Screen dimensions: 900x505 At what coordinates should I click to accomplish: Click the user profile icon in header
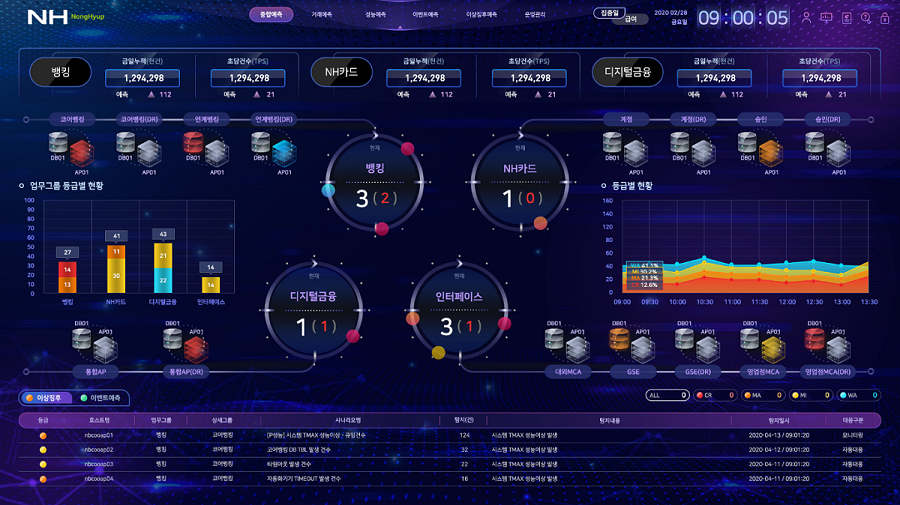click(x=806, y=17)
